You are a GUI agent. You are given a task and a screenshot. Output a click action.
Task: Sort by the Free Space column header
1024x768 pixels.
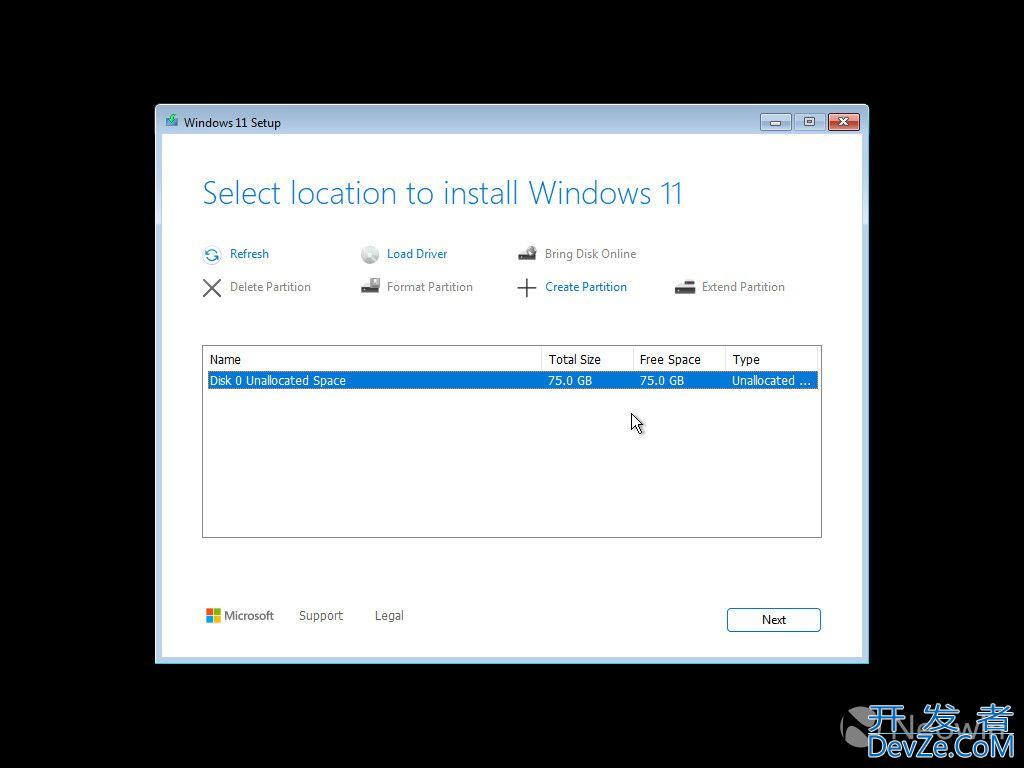679,359
